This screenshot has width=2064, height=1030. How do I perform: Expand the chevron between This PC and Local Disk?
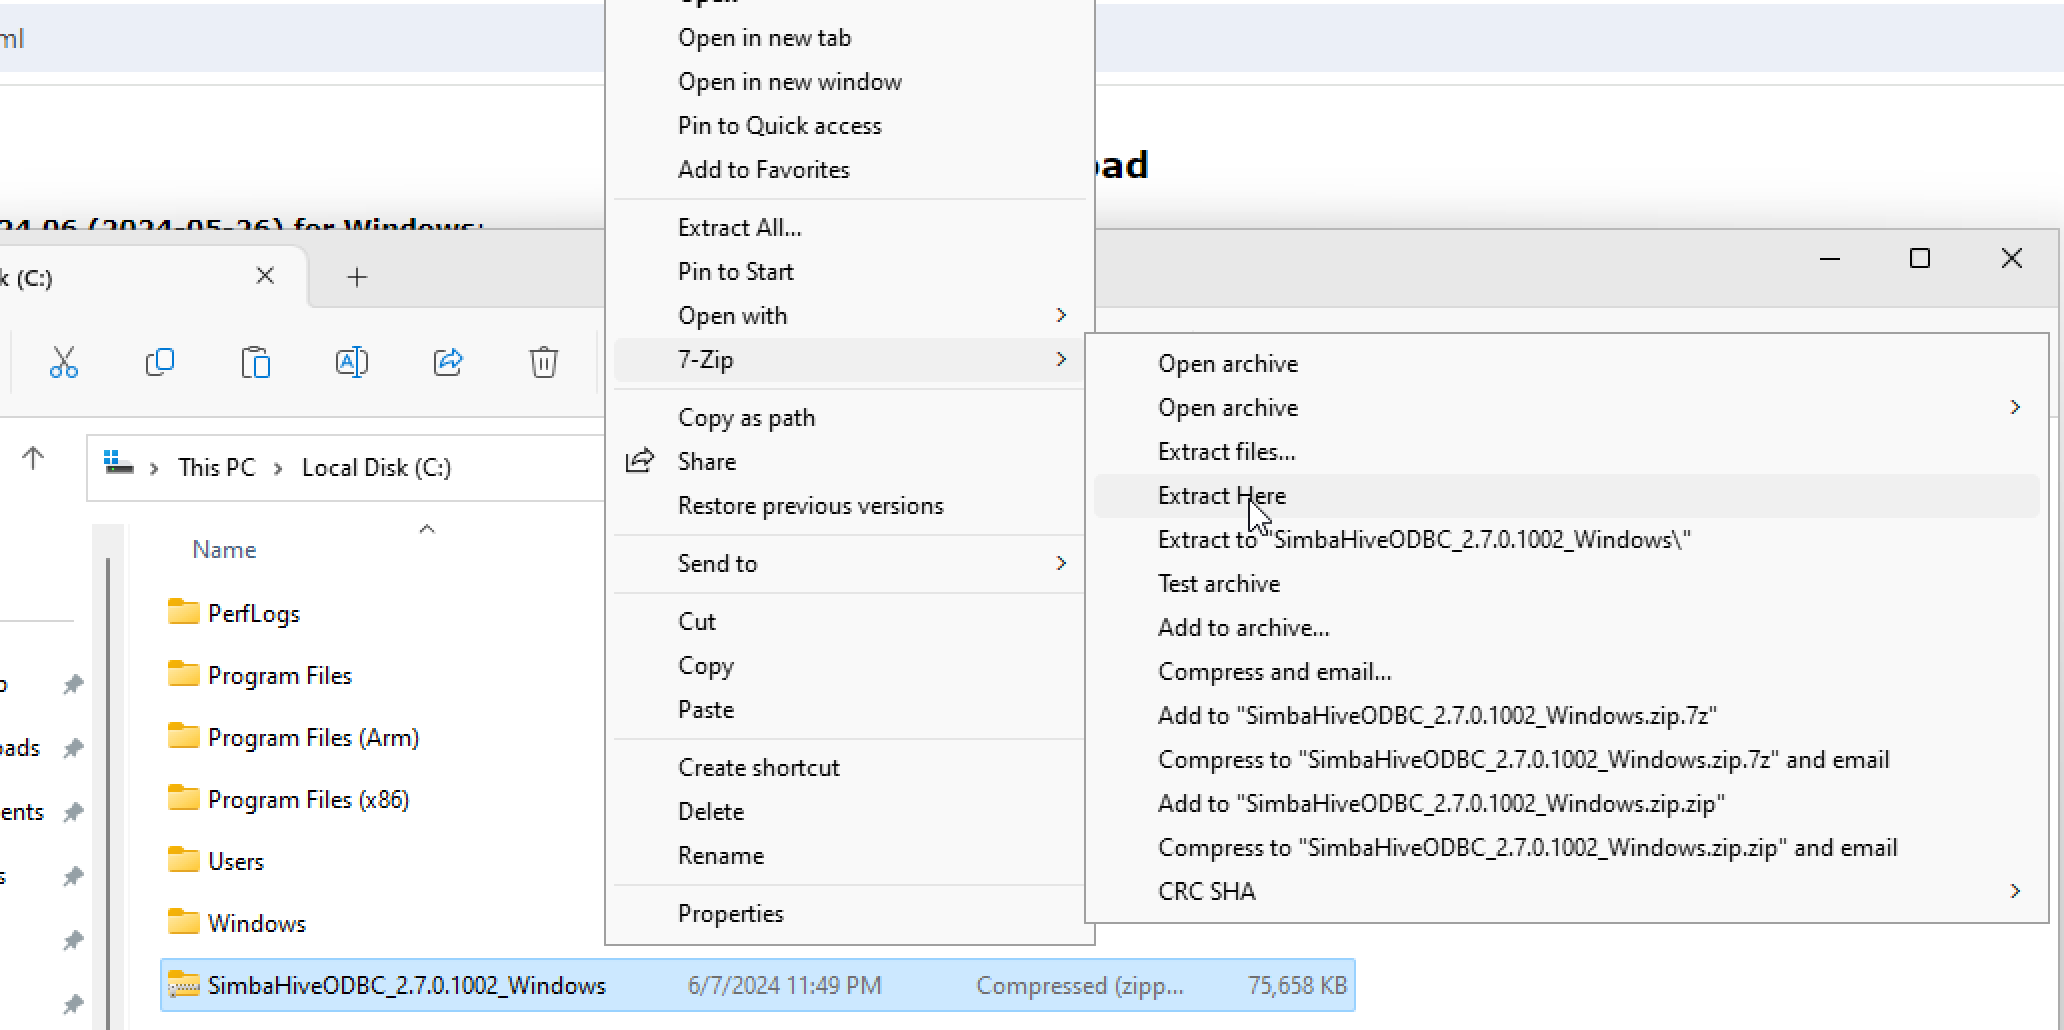point(278,468)
